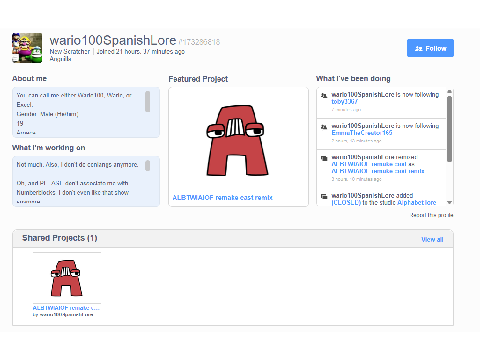Follow wario100SpanishLore using the blue Follow button
Image resolution: width=480 pixels, height=360 pixels.
(430, 48)
